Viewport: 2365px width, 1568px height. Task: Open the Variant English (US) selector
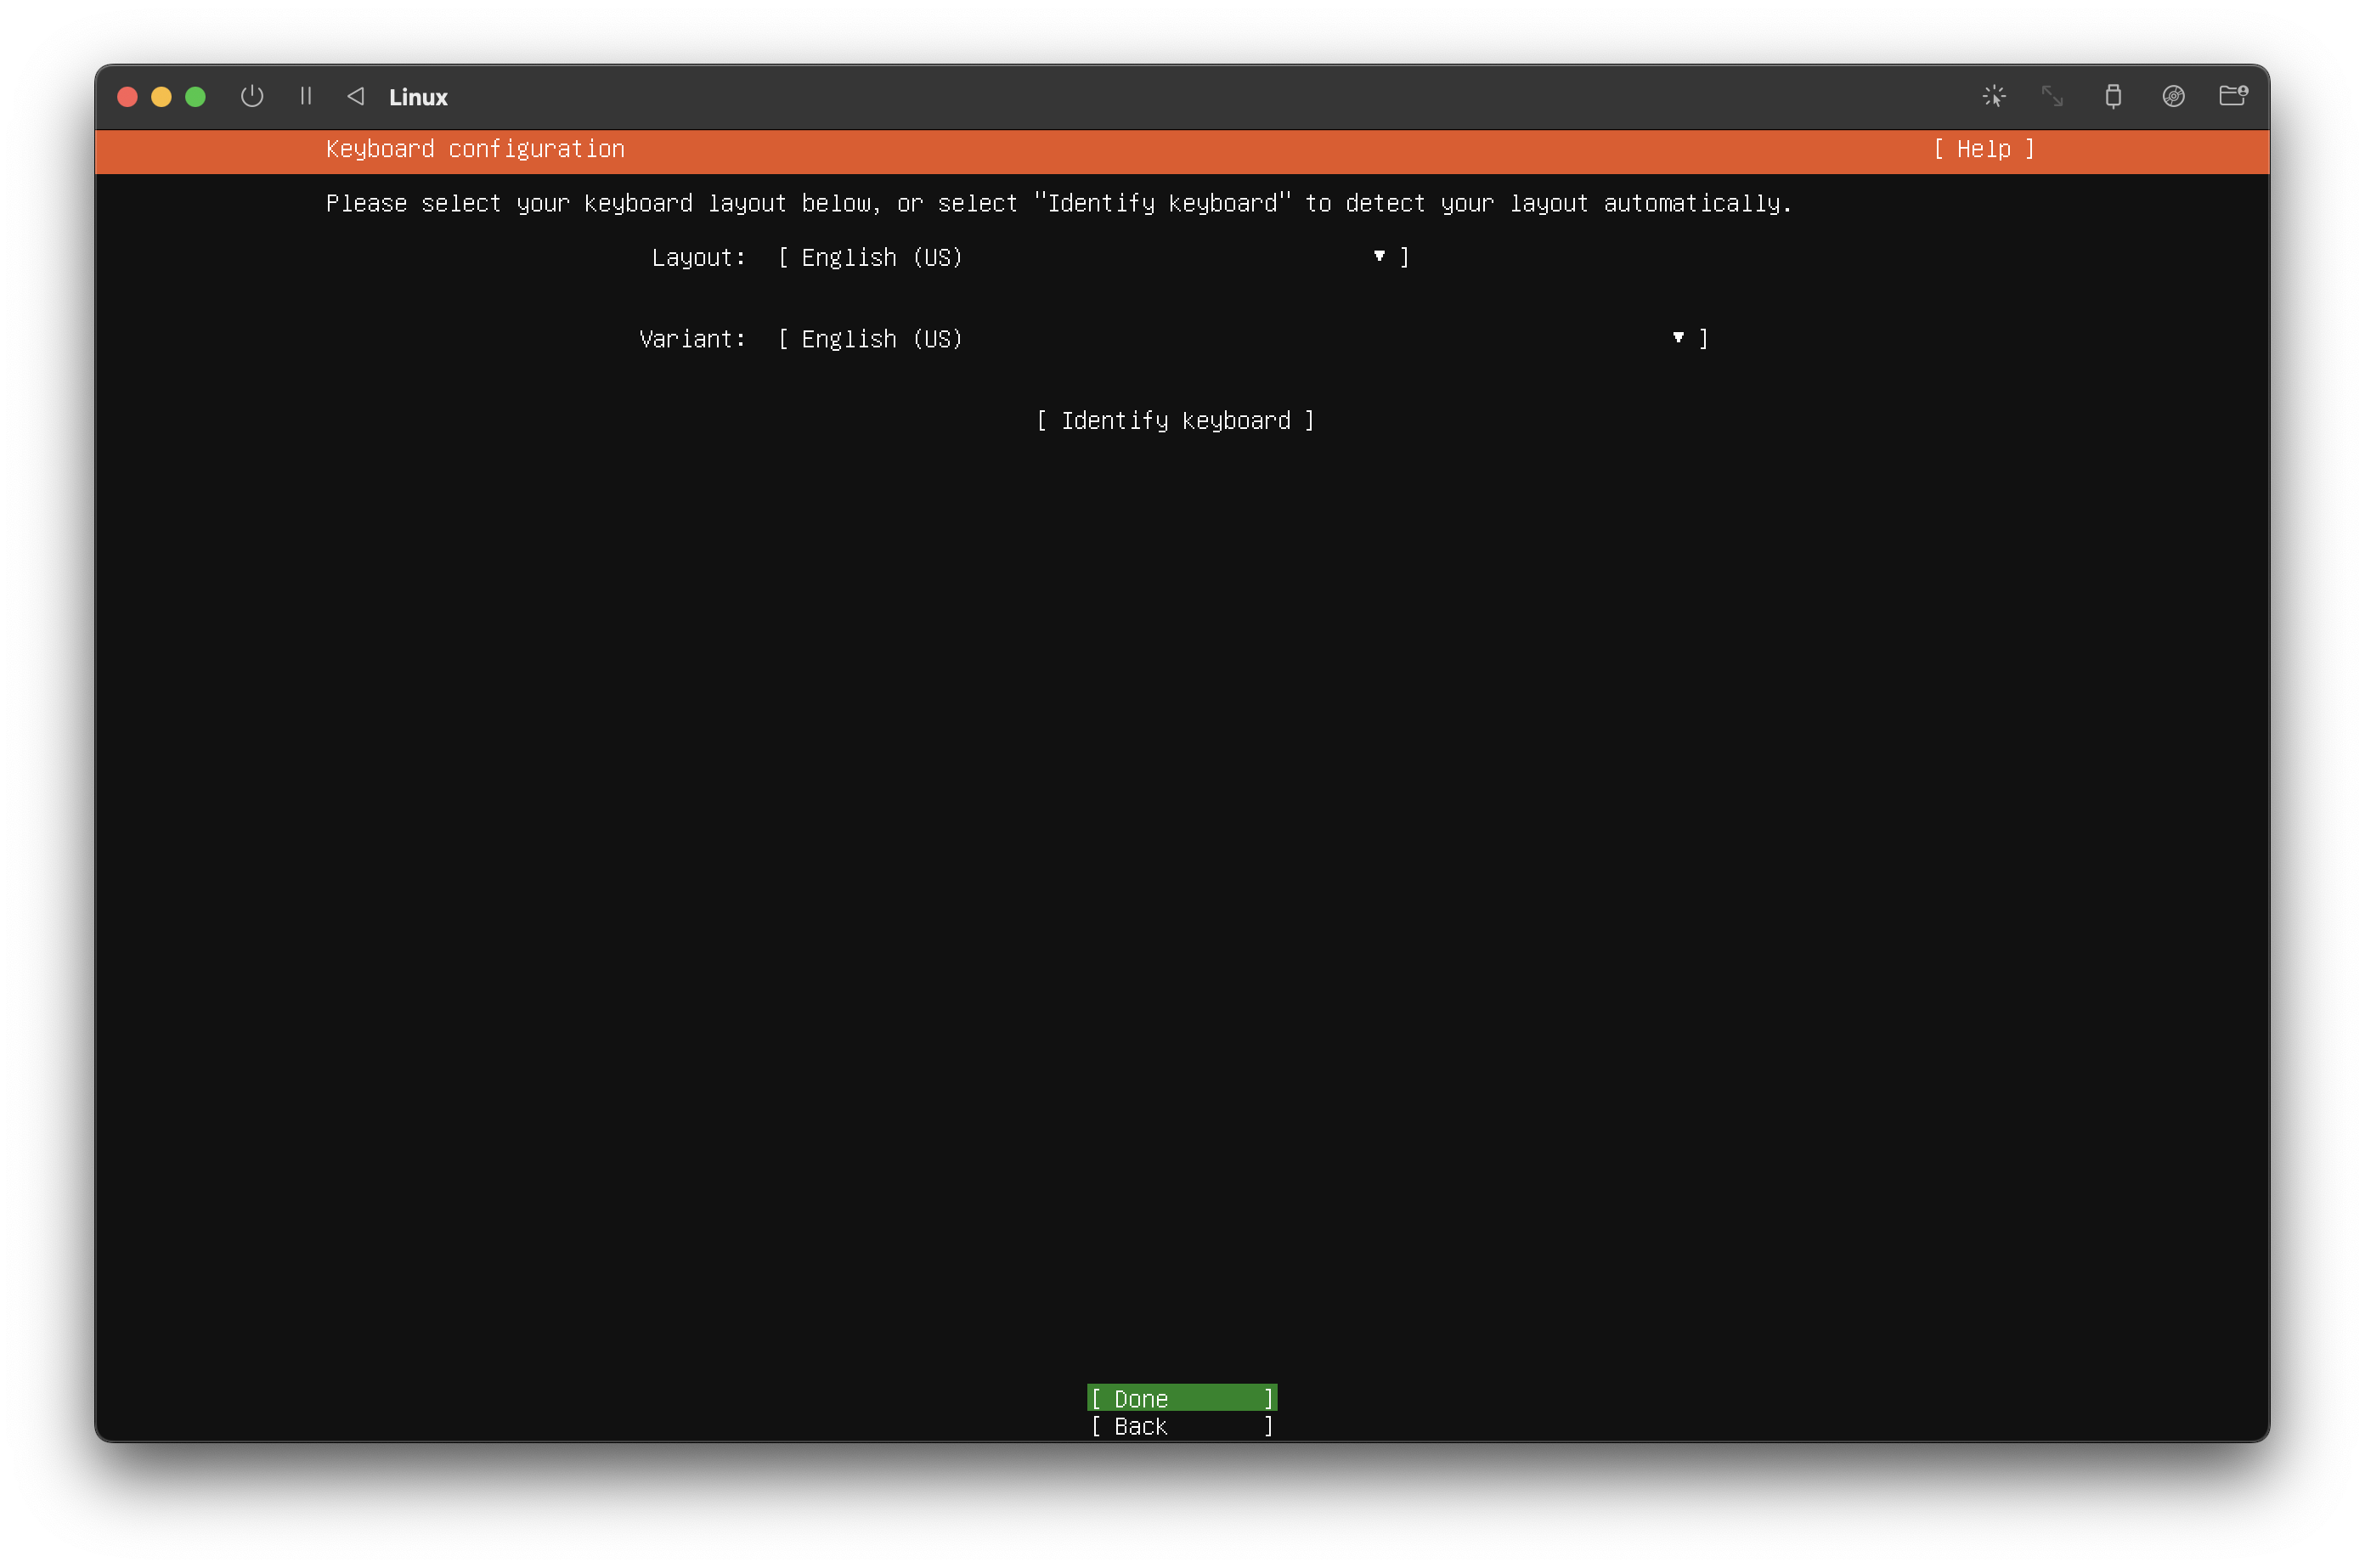(1242, 339)
